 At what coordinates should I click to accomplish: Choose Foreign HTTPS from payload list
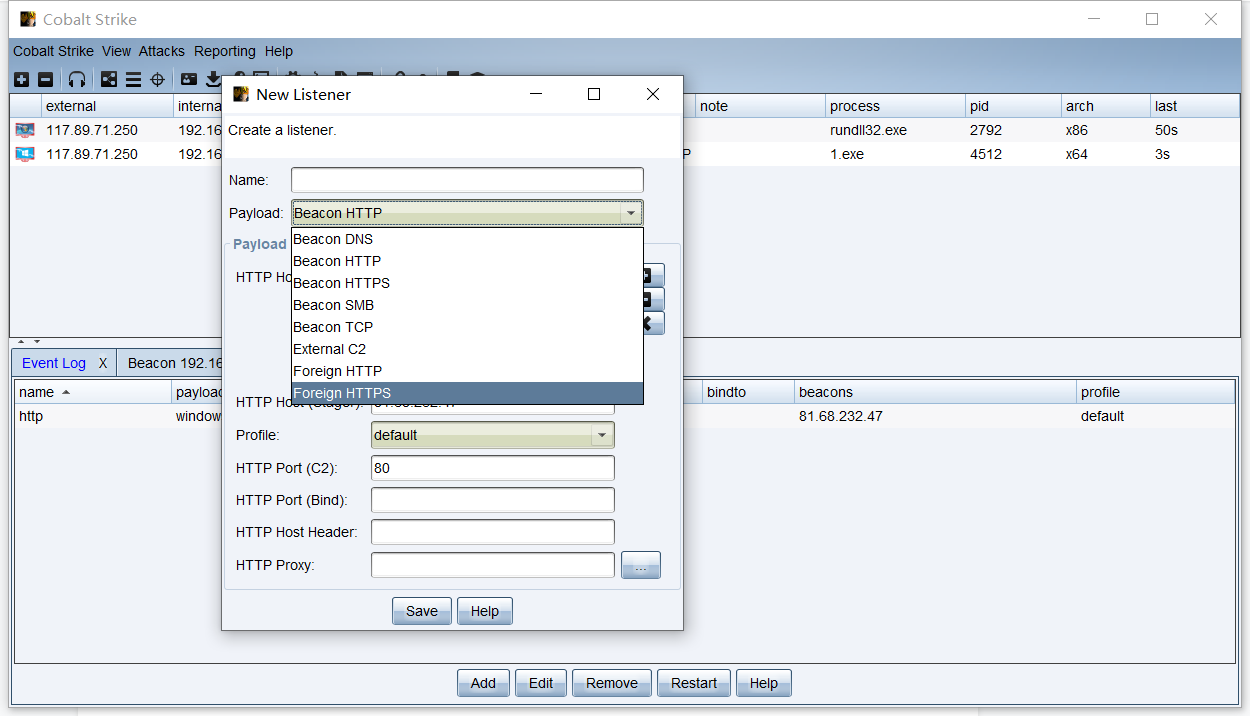point(467,393)
